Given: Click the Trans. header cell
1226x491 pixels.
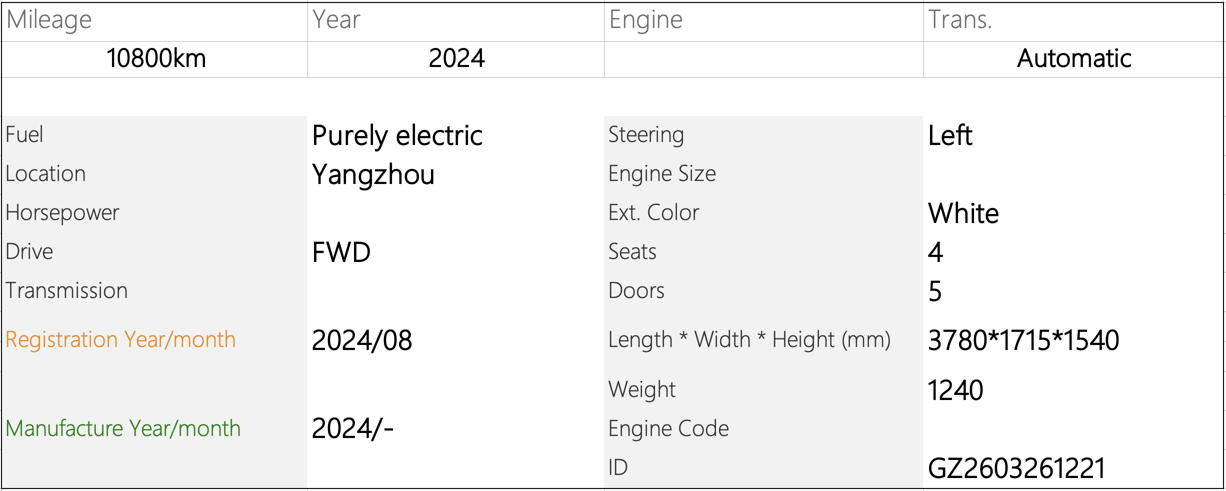Looking at the screenshot, I should click(960, 20).
